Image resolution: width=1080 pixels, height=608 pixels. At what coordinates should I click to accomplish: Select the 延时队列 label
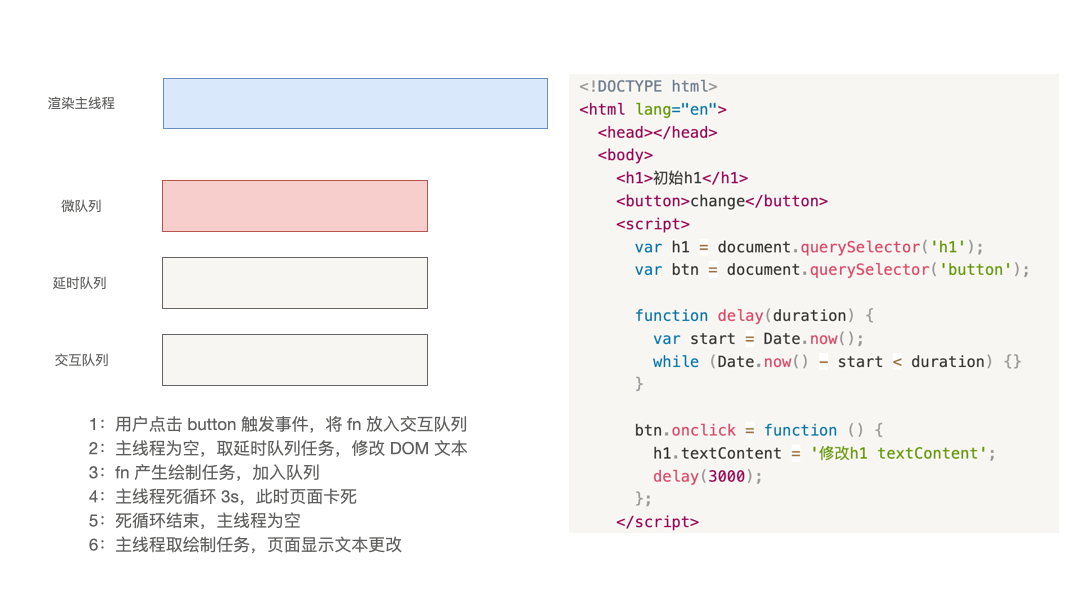point(80,283)
